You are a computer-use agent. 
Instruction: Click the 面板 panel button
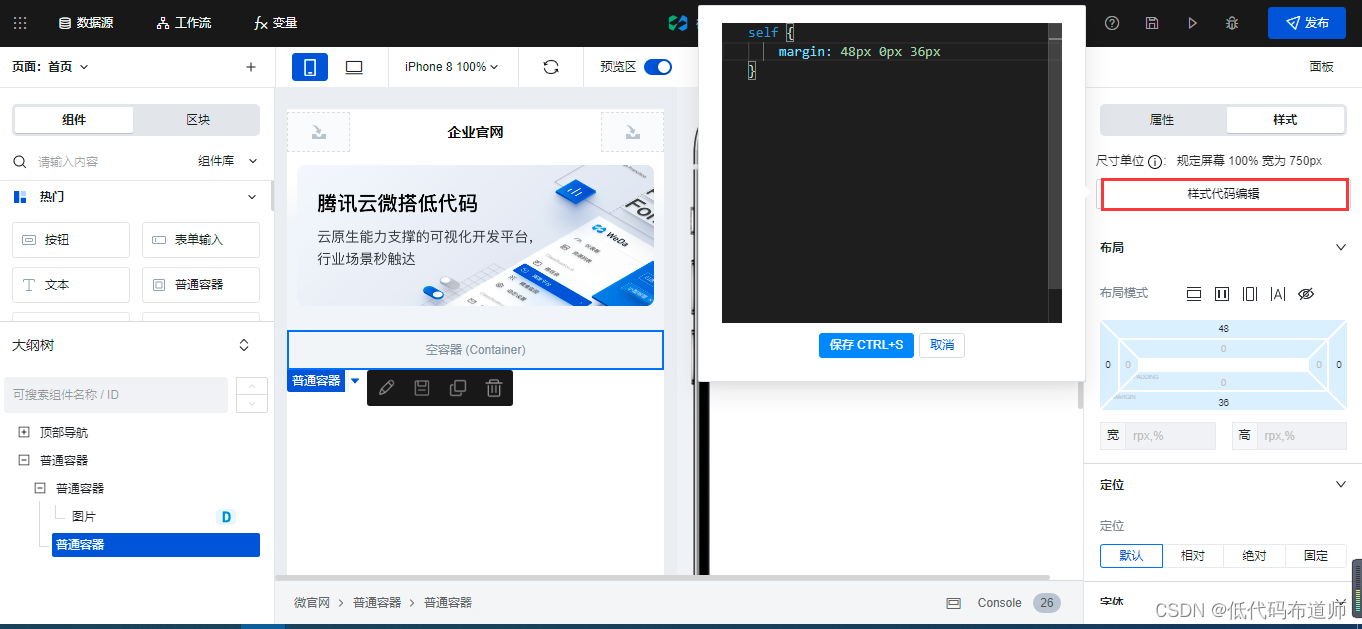pyautogui.click(x=1321, y=67)
